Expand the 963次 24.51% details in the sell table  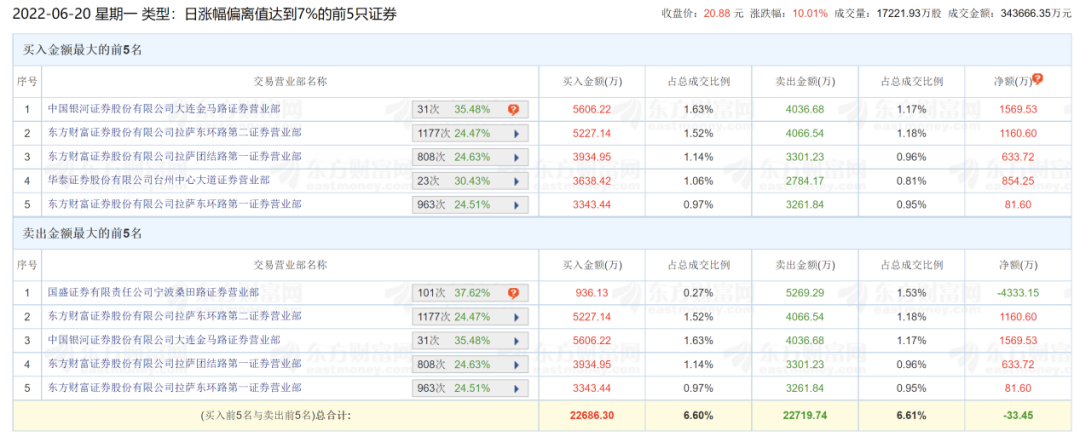click(x=516, y=388)
